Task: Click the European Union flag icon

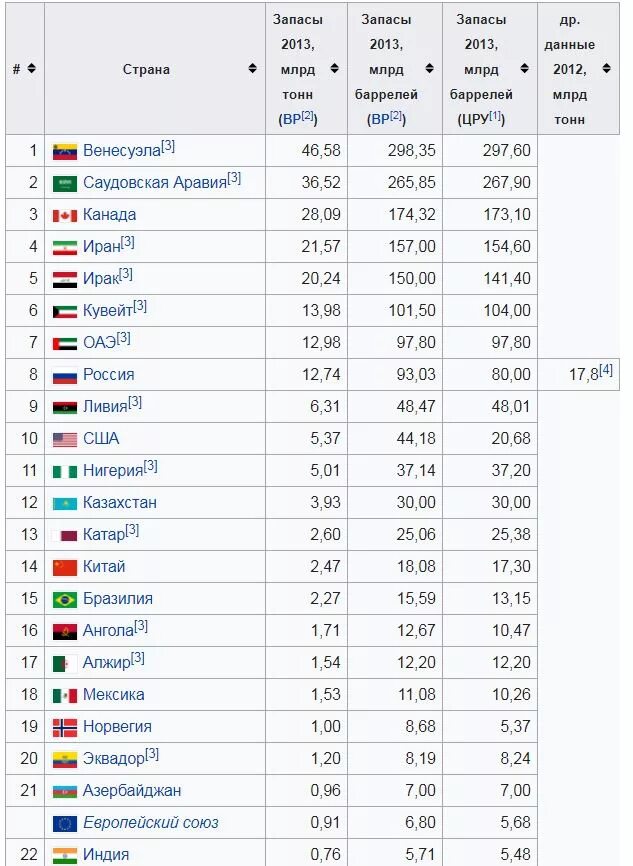Action: [65, 824]
